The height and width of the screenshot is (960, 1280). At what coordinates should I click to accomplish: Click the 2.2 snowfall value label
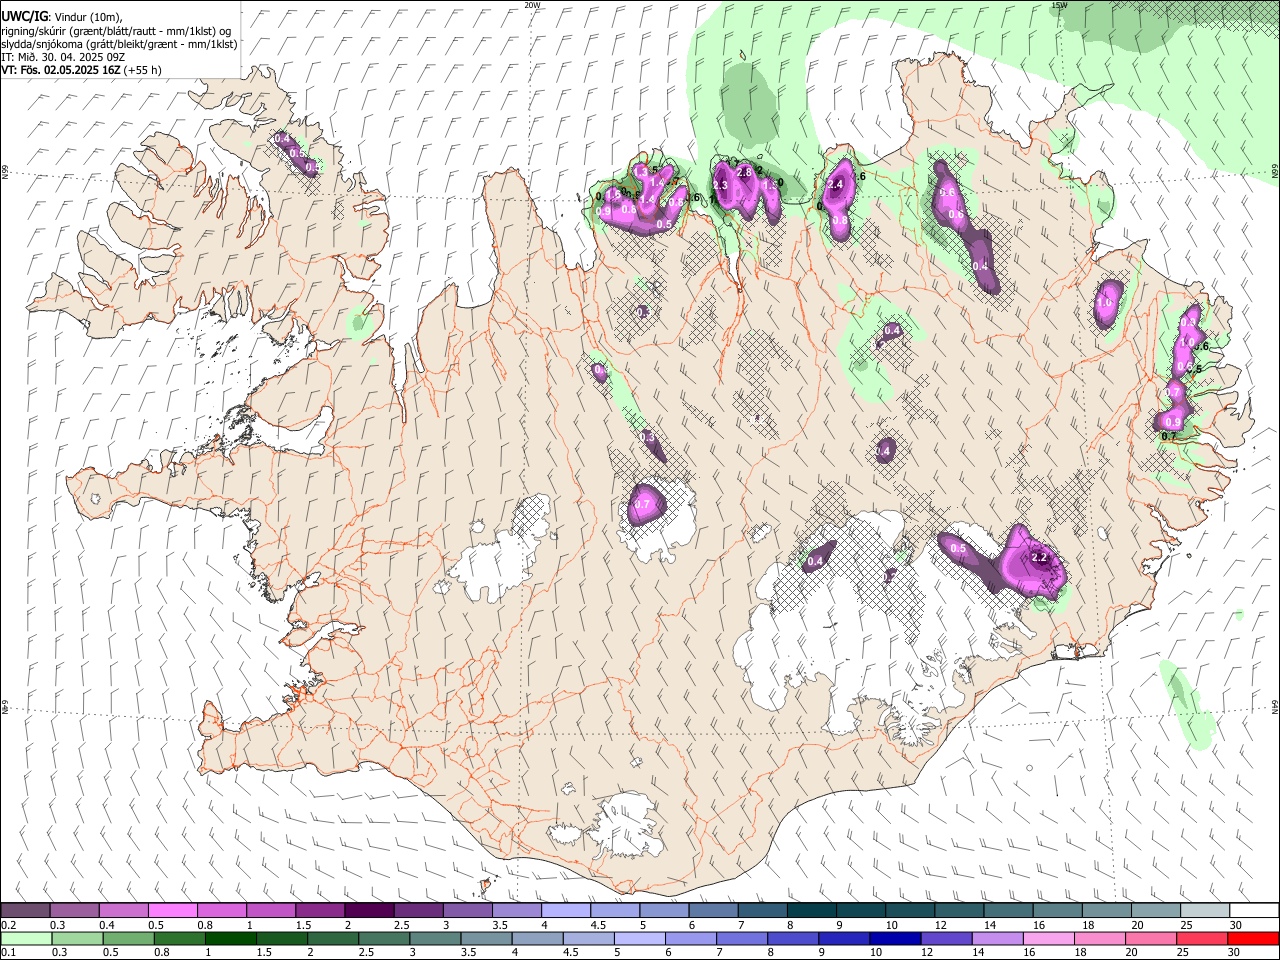tap(1038, 557)
